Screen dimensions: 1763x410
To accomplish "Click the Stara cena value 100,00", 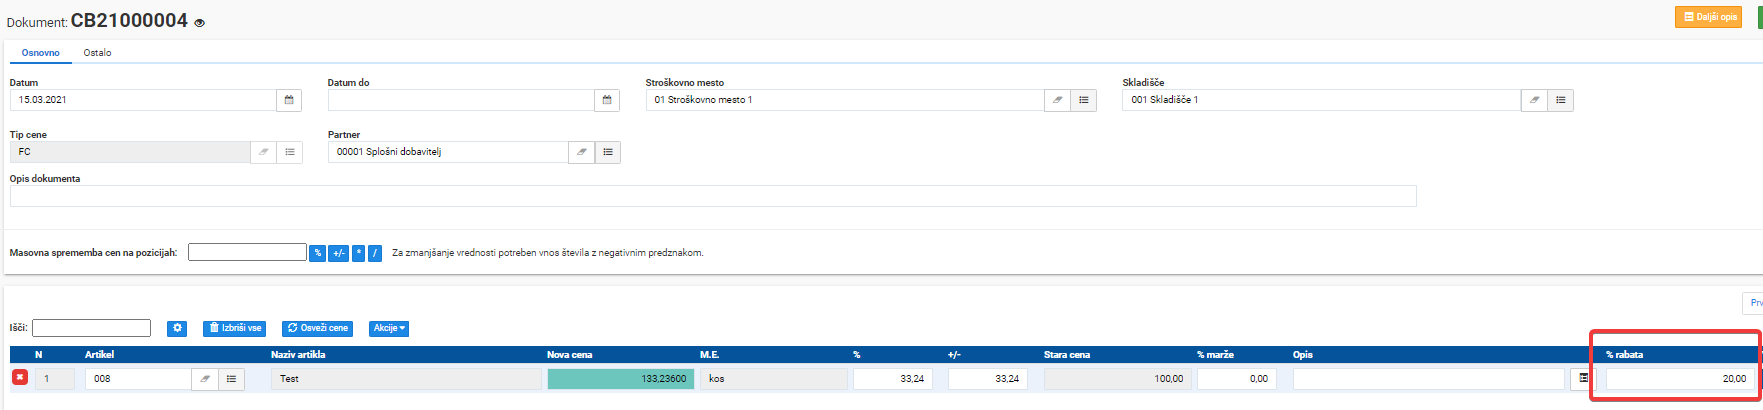I will pyautogui.click(x=1117, y=379).
